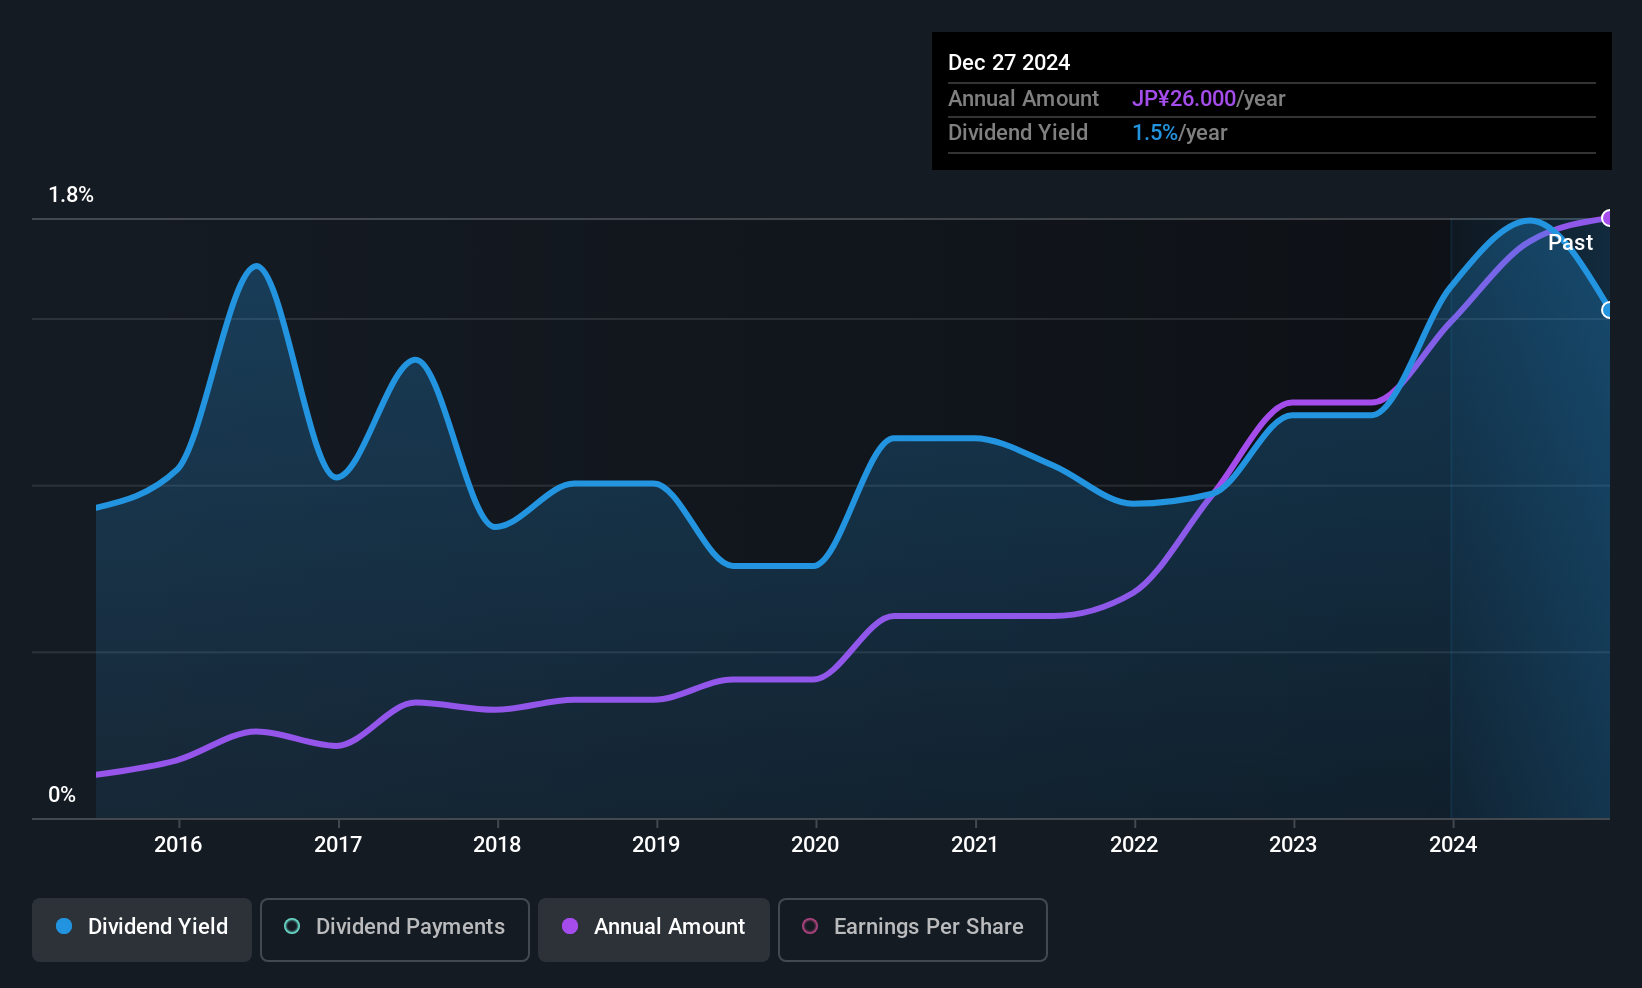Select the 2016 x-axis label
1642x988 pixels.
click(x=178, y=845)
